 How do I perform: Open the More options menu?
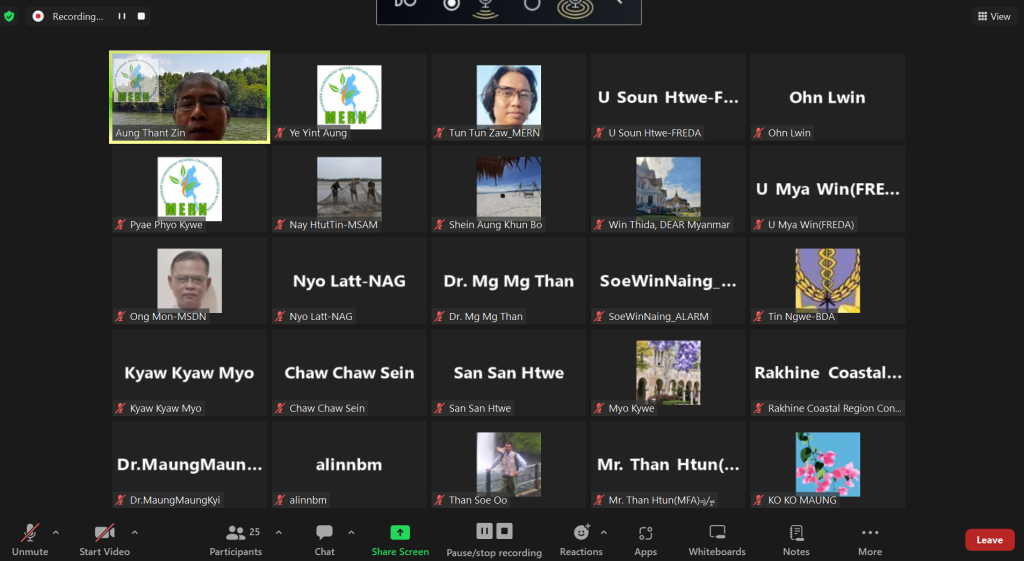coord(870,534)
